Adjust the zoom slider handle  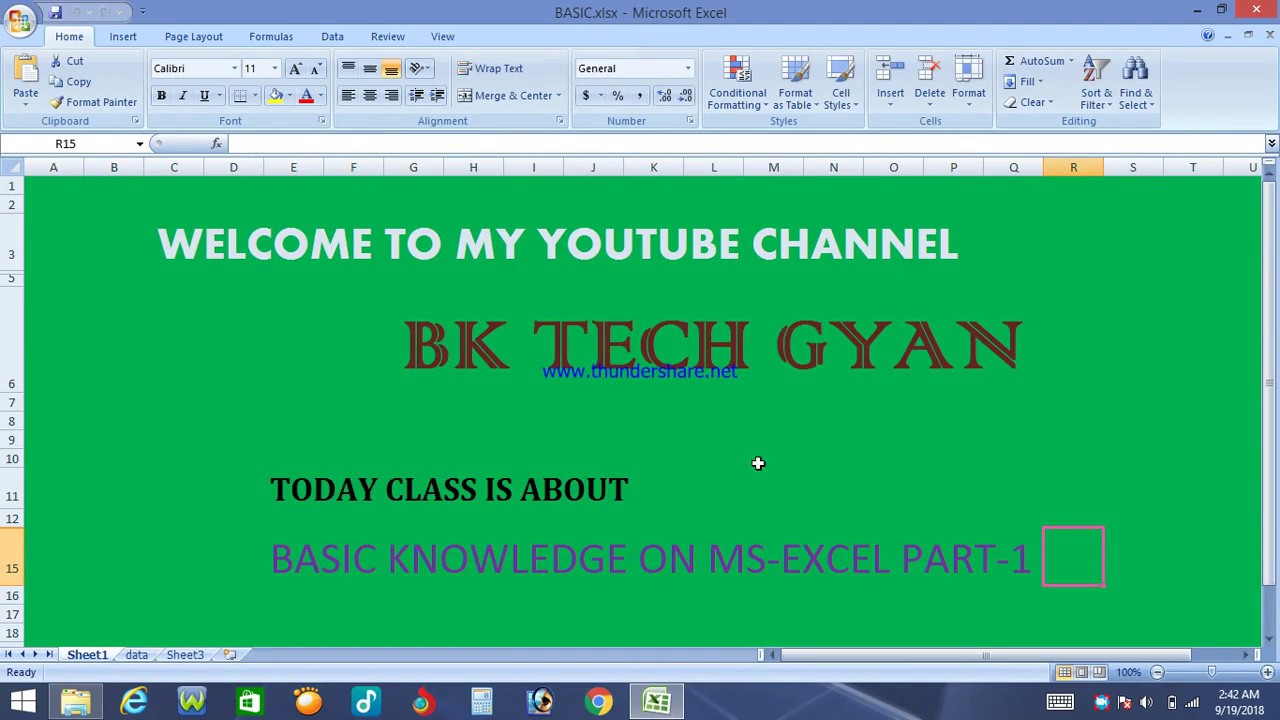[1212, 672]
